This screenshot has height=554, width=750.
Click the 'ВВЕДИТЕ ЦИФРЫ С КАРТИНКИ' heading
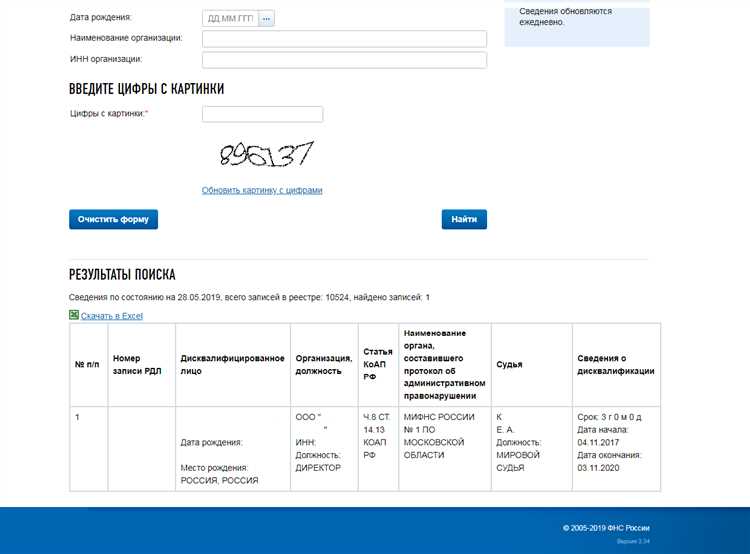146,89
